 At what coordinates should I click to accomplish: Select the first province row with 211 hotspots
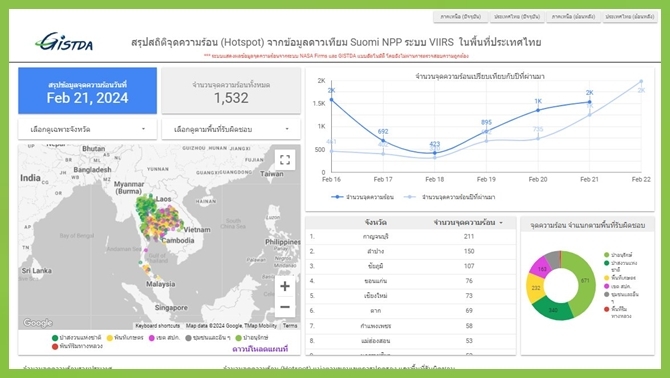click(x=411, y=236)
